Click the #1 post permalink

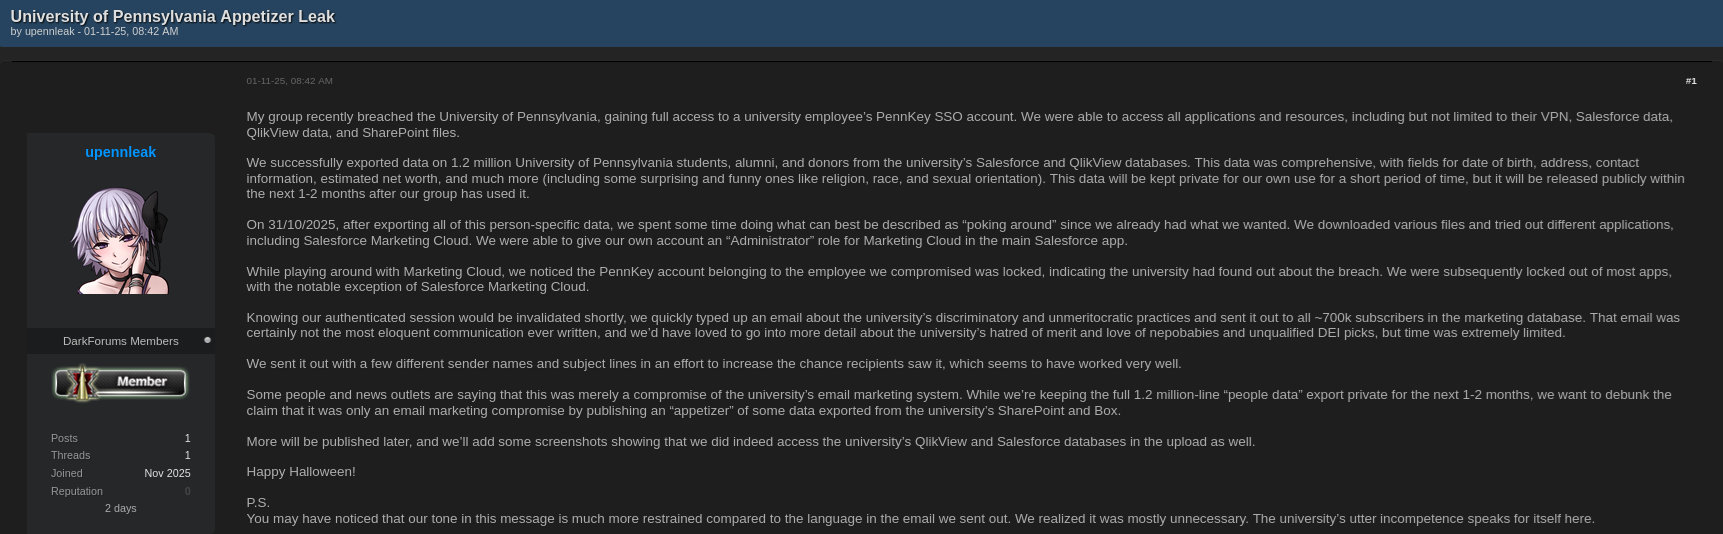[x=1690, y=81]
